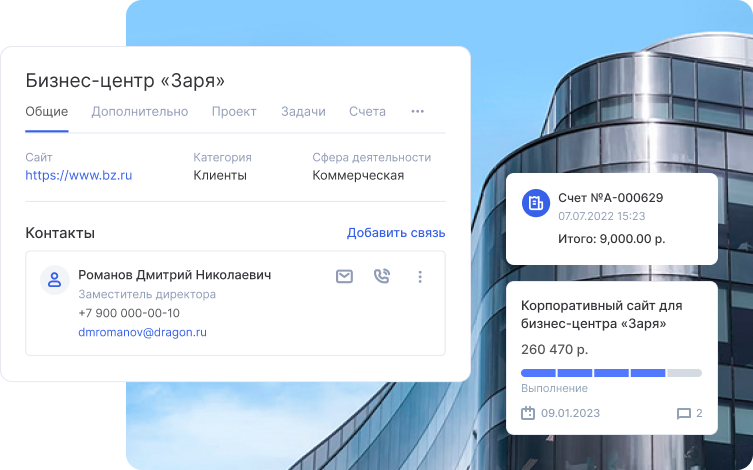
Task: Open the Счет №A-000629 card
Action: pyautogui.click(x=612, y=219)
